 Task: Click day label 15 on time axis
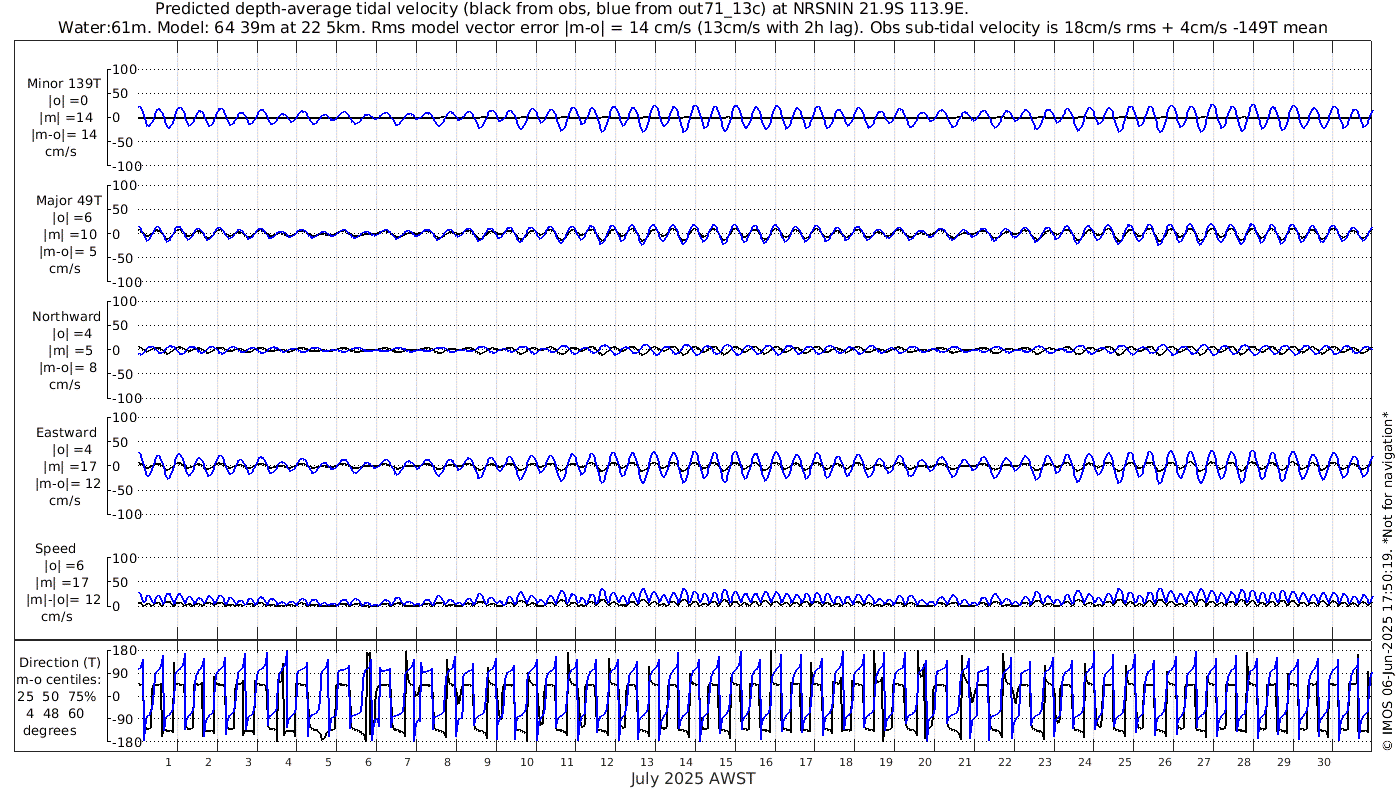click(x=726, y=762)
